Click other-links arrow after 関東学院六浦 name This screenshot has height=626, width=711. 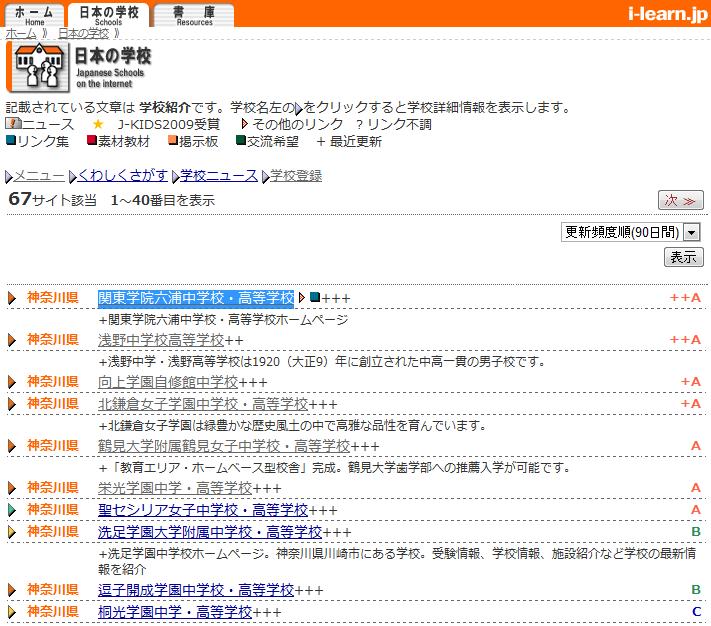[x=302, y=298]
